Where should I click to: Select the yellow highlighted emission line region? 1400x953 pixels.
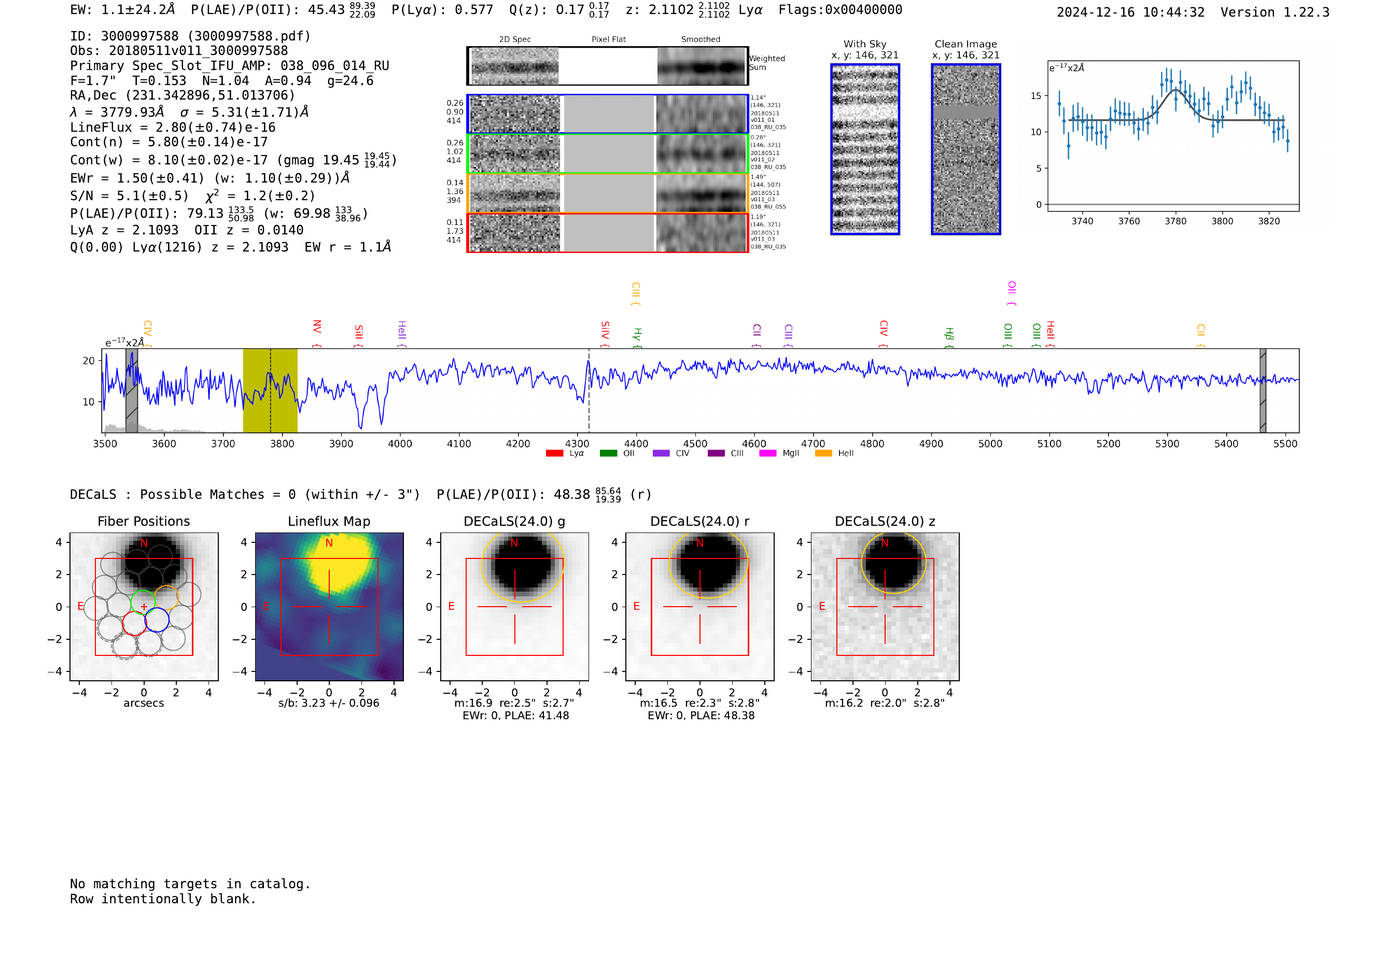tap(270, 391)
